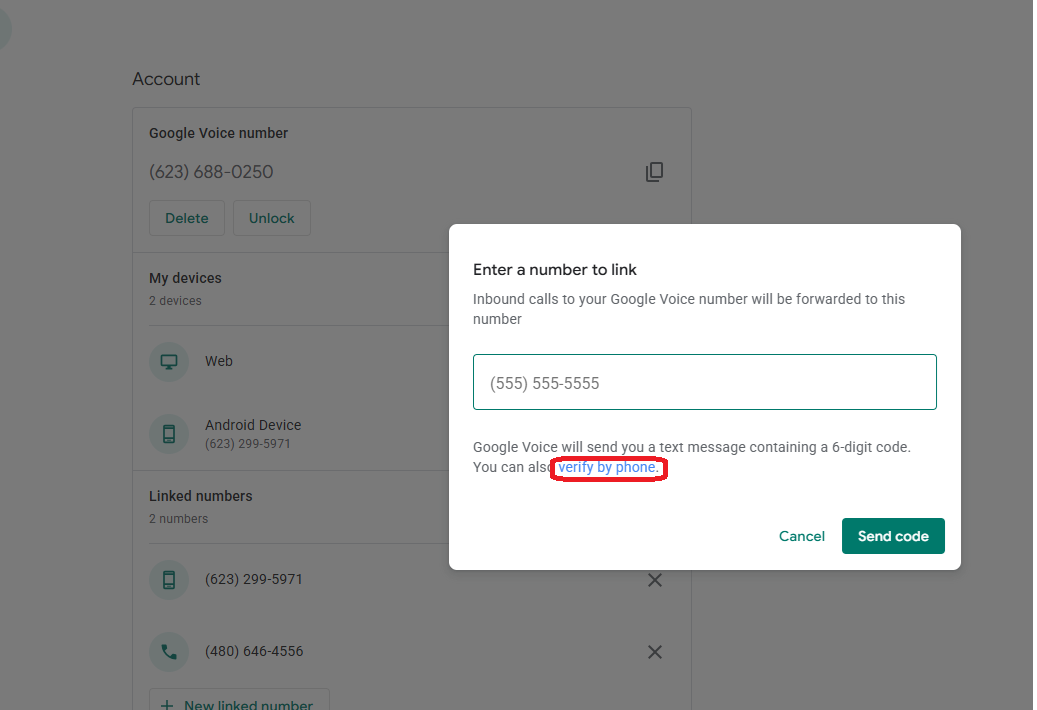Select the (623) 688-0250 number text

(211, 172)
